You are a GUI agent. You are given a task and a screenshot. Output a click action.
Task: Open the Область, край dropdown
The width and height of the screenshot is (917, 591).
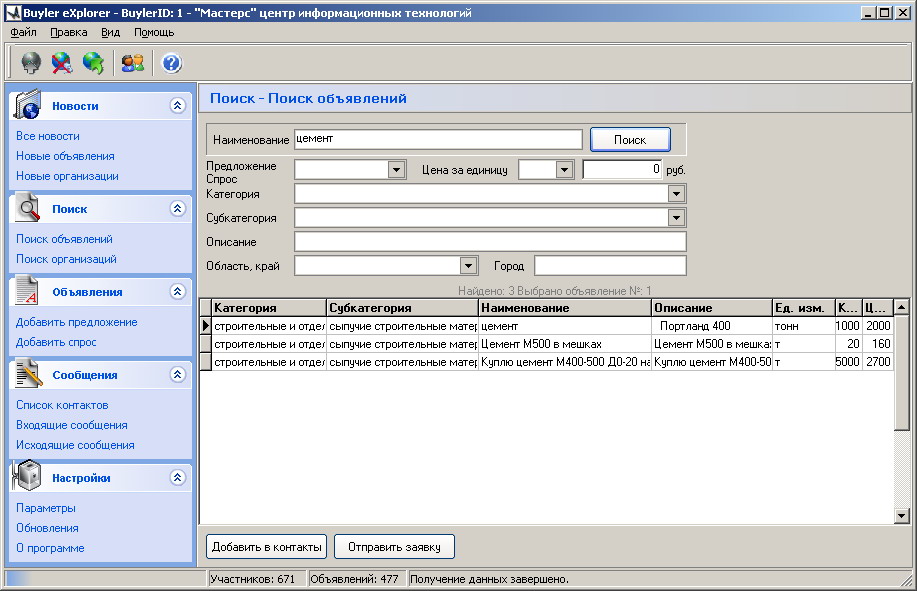click(467, 266)
